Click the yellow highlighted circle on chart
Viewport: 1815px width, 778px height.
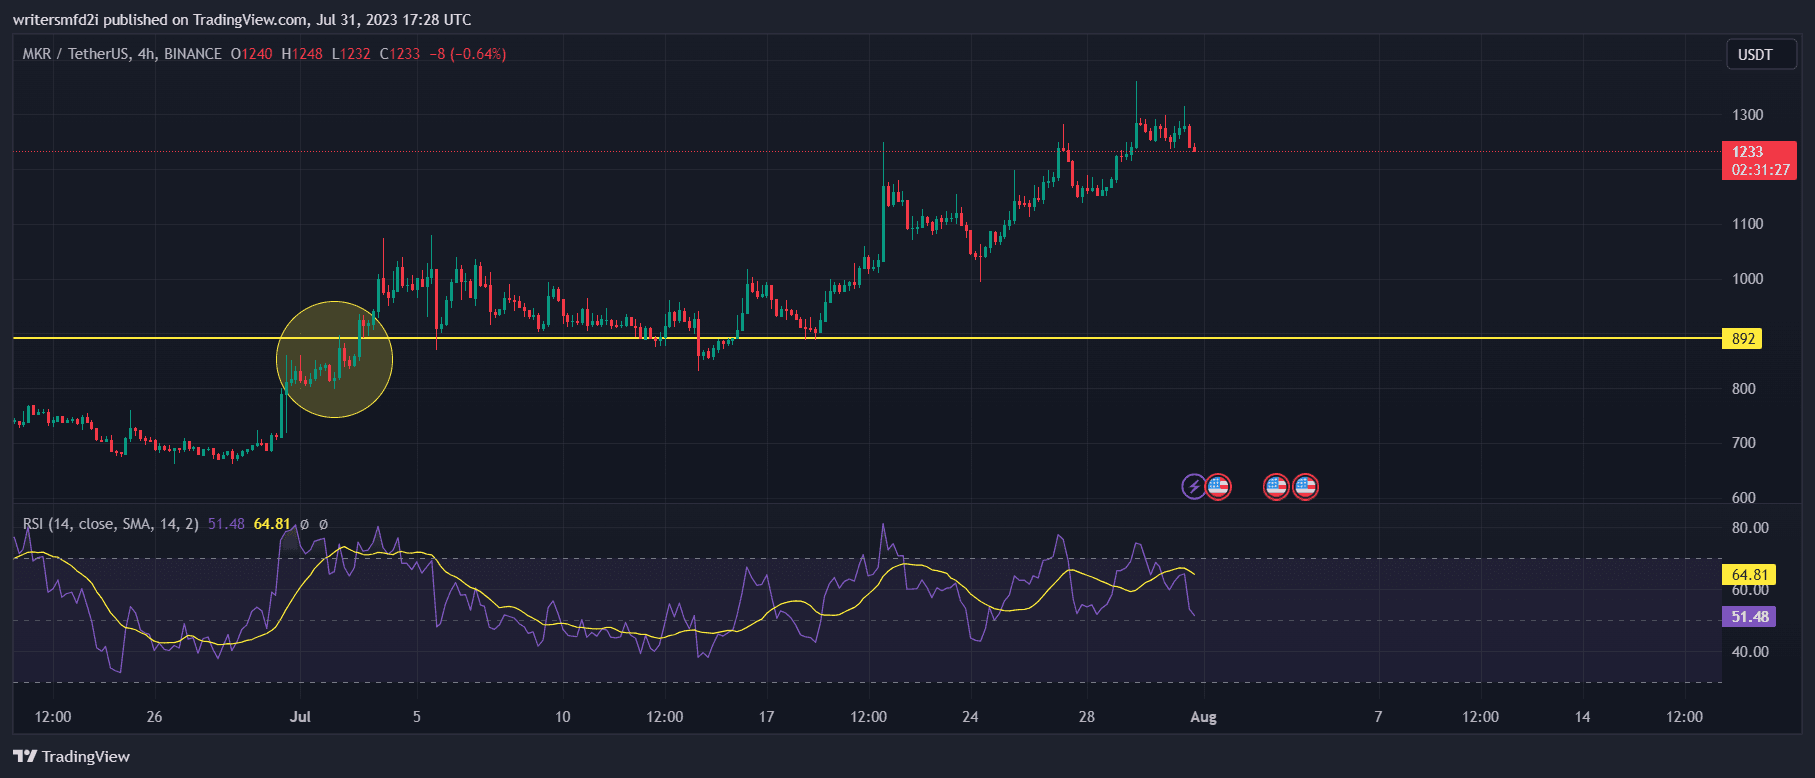334,359
